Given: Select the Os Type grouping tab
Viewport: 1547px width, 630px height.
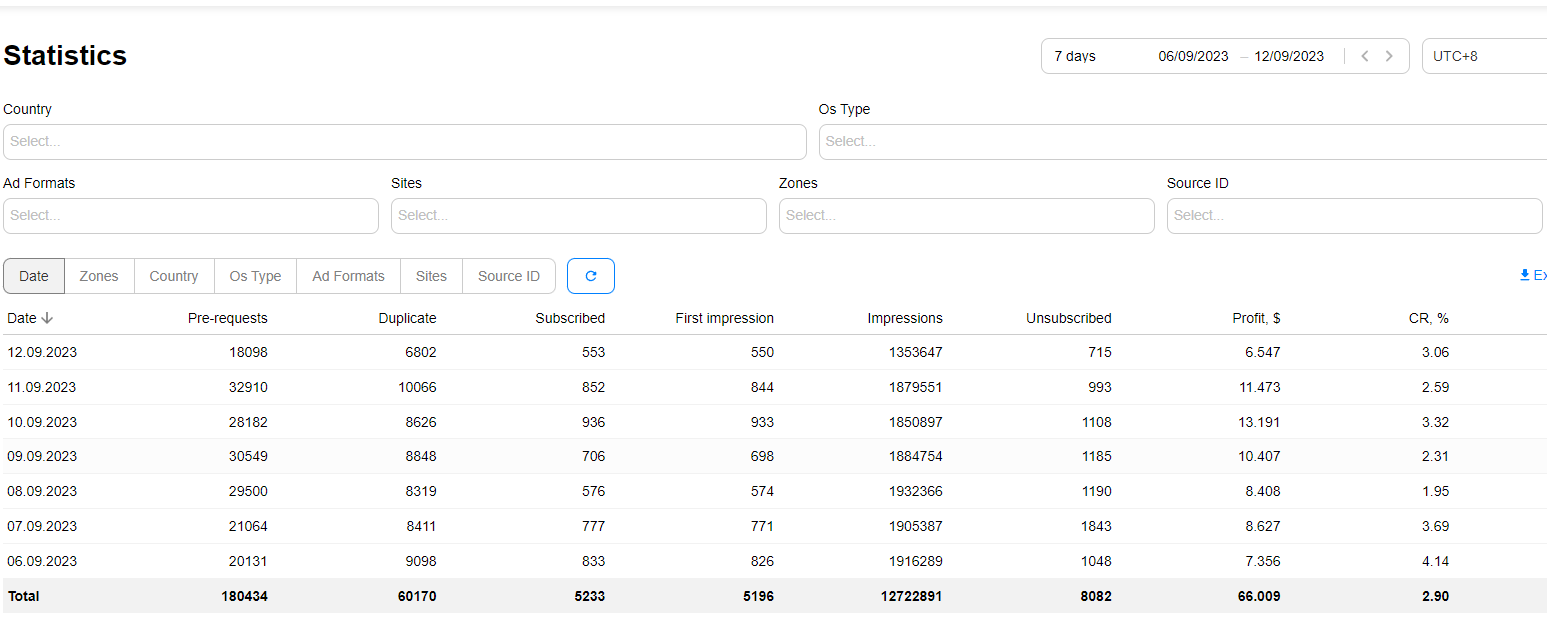Looking at the screenshot, I should pyautogui.click(x=255, y=276).
